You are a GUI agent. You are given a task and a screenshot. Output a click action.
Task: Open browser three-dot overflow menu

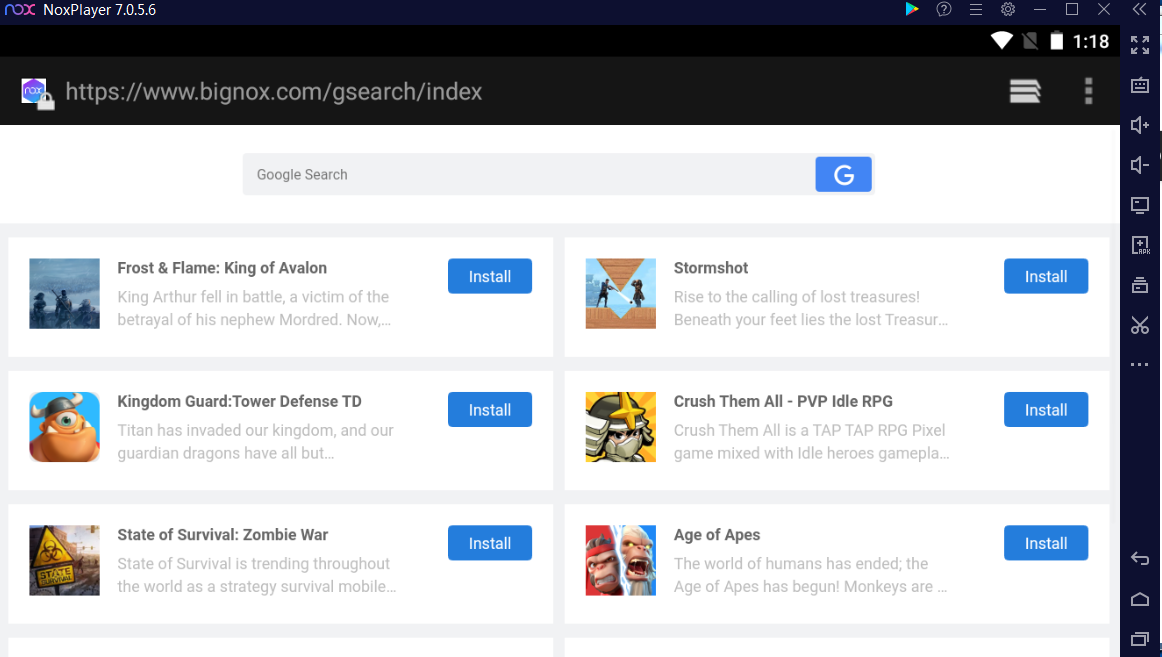(1088, 91)
